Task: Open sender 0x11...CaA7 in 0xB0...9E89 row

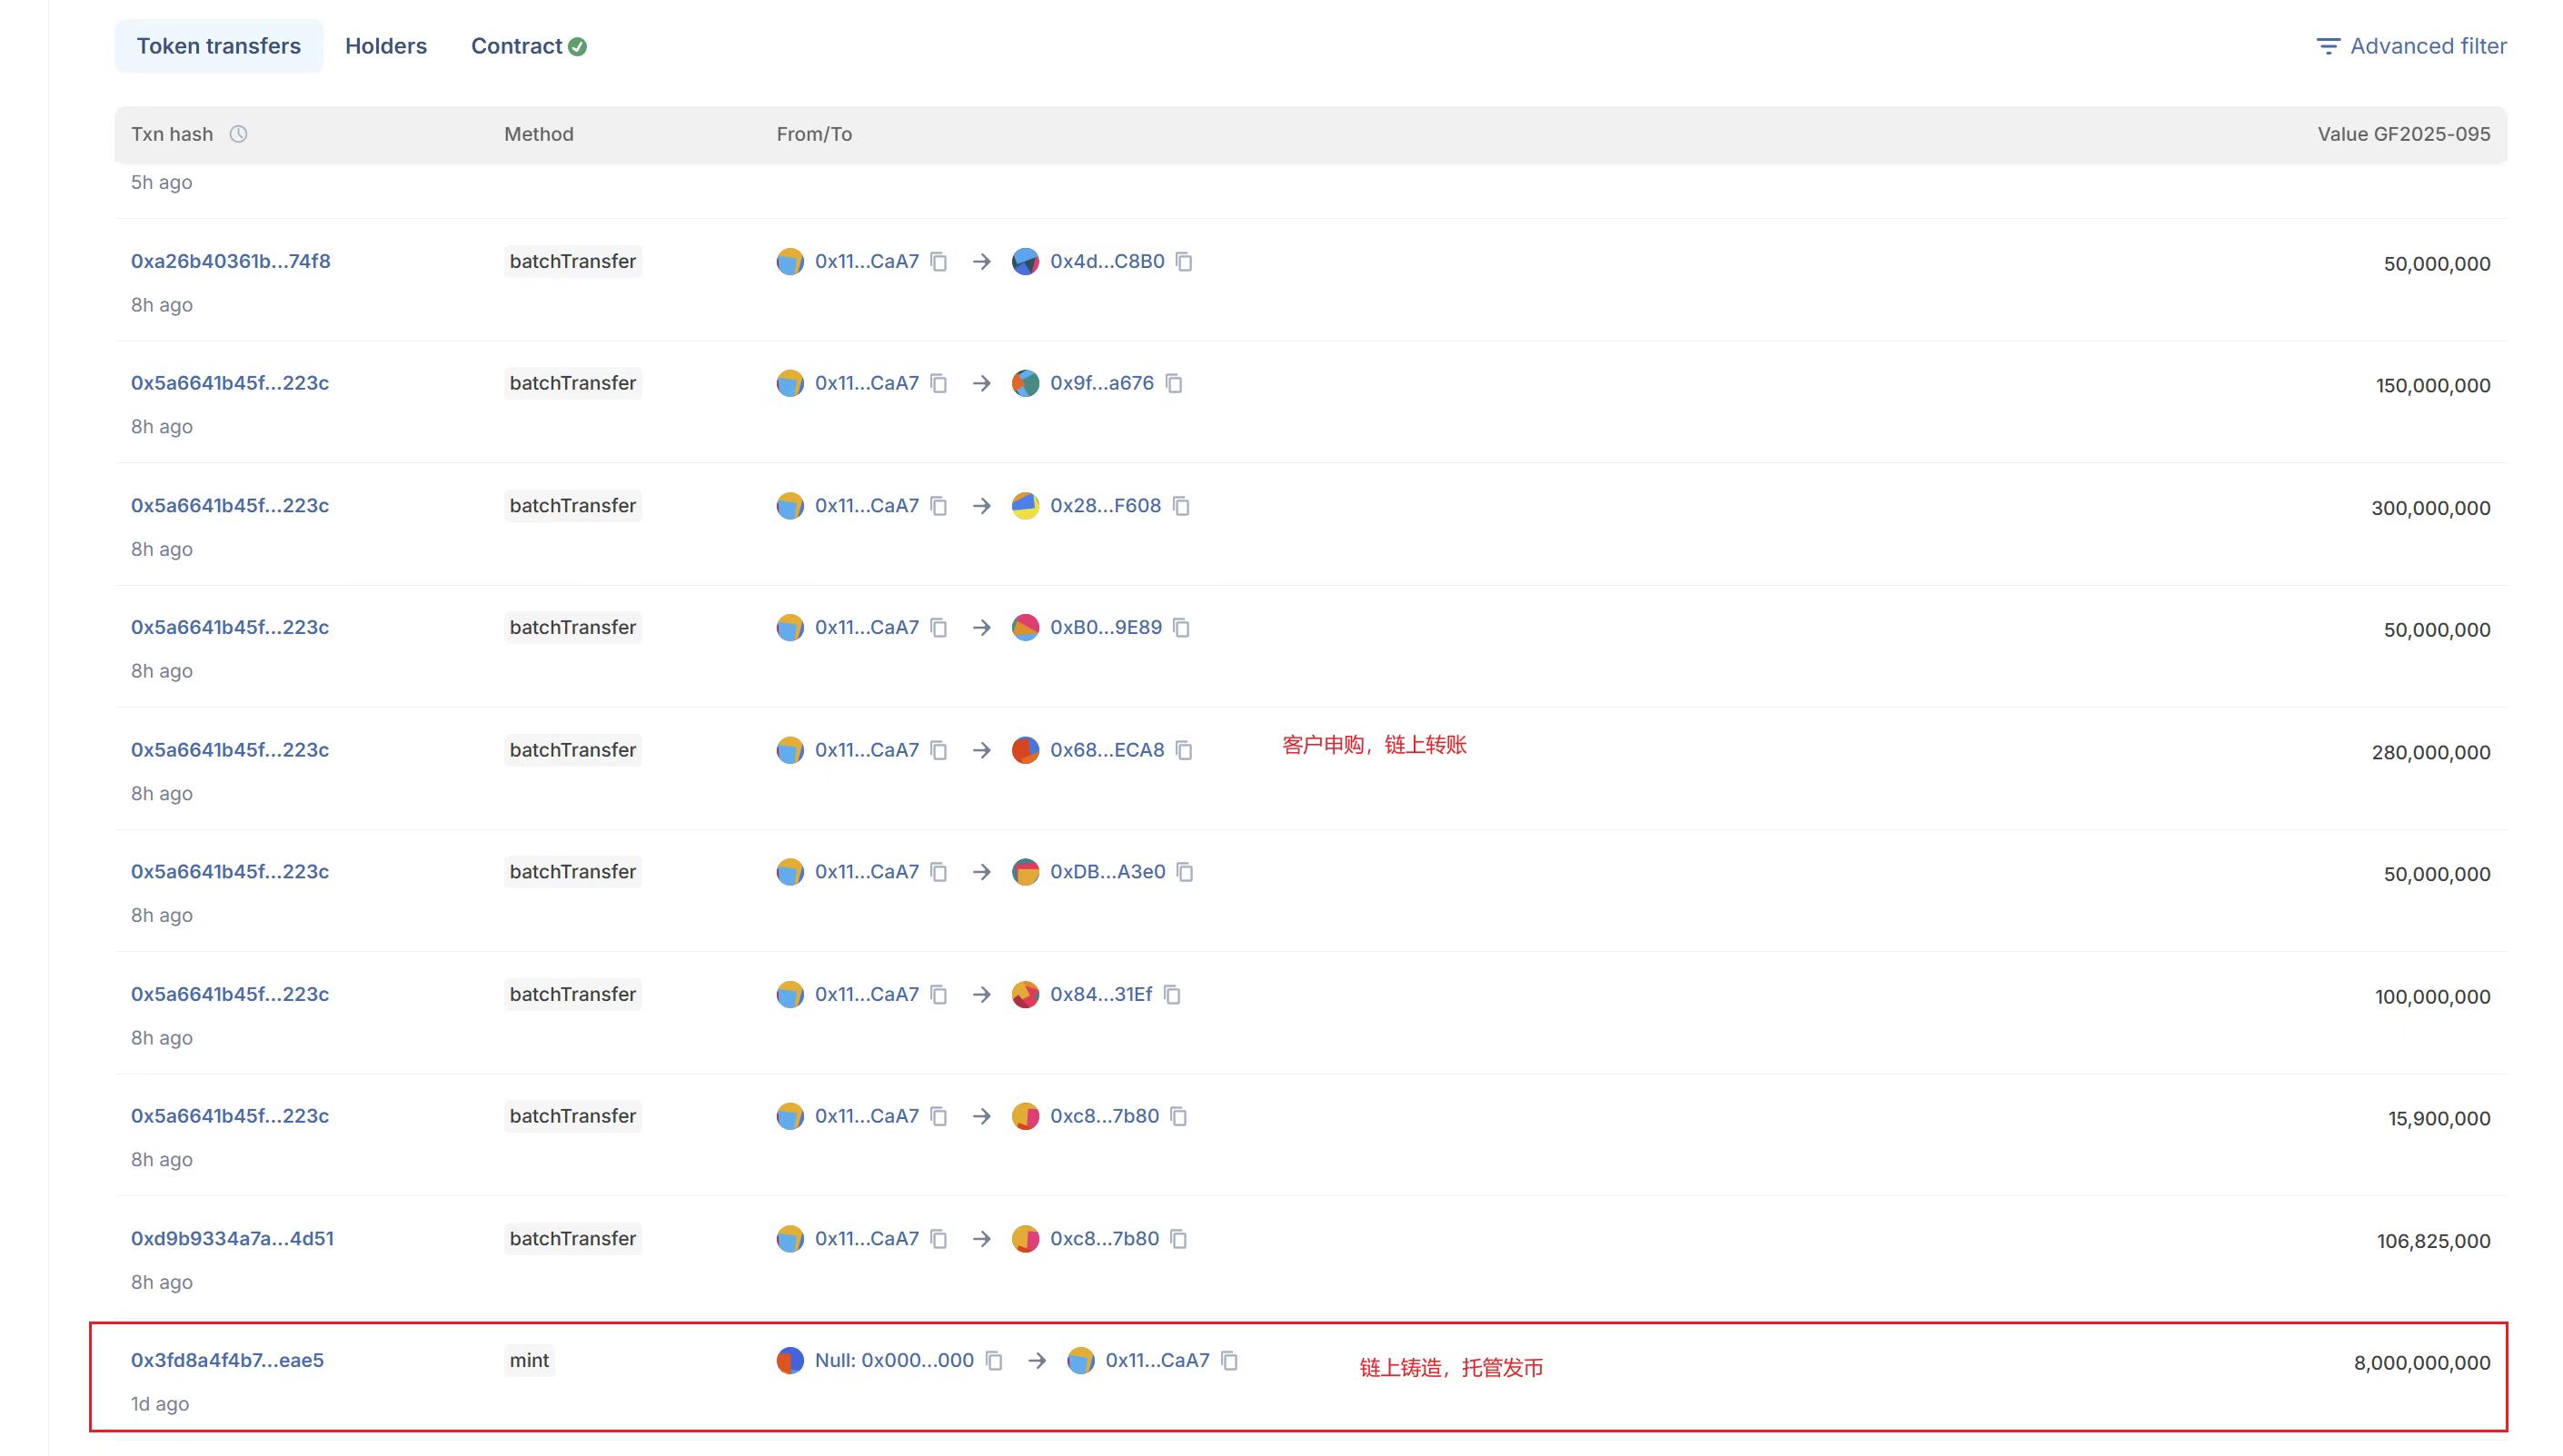Action: [x=867, y=627]
